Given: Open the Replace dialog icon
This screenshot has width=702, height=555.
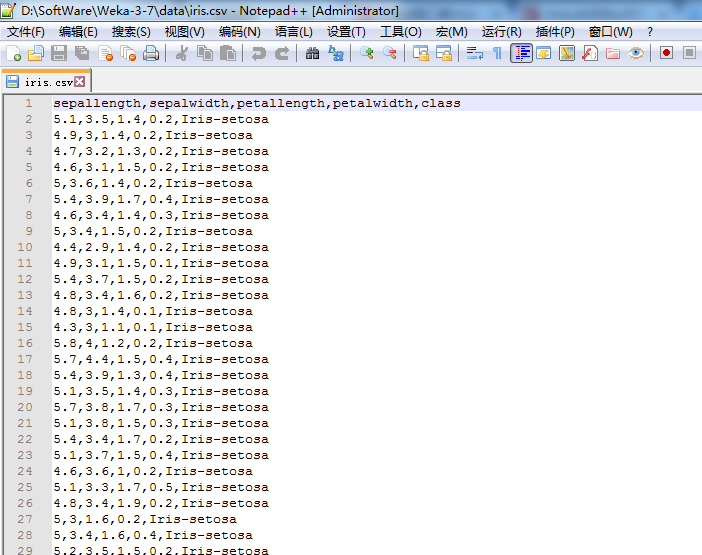Looking at the screenshot, I should point(336,53).
